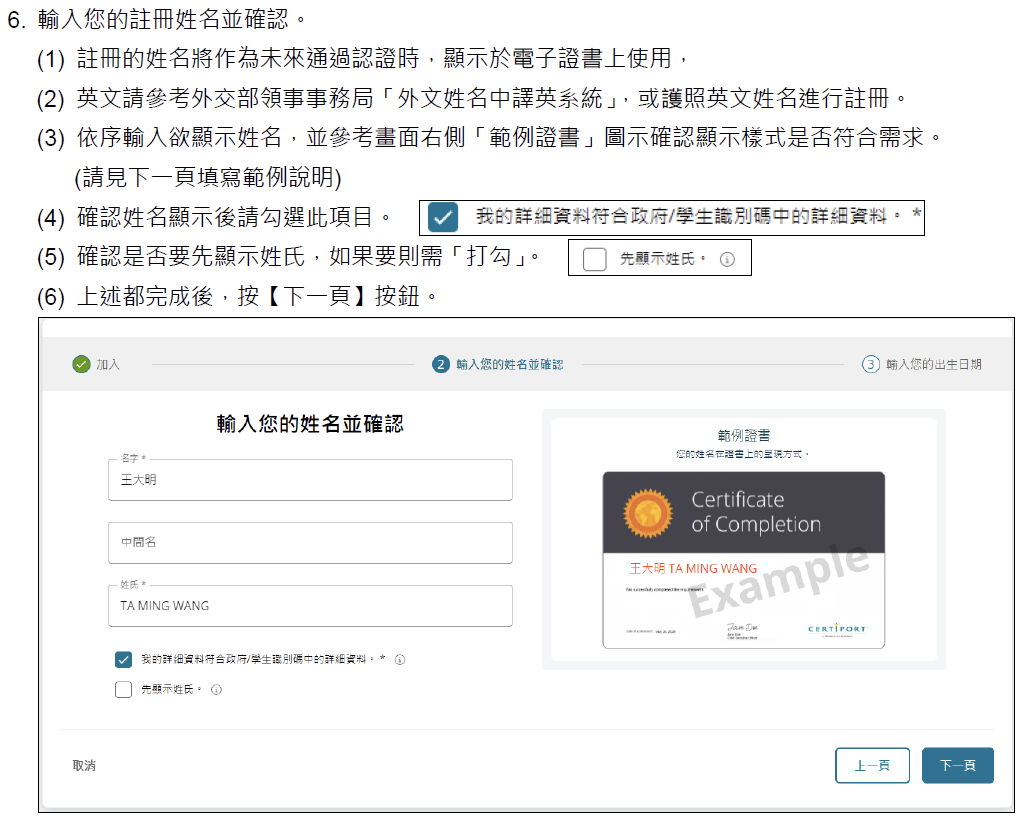The width and height of the screenshot is (1036, 823).
Task: Click the form heading 輸入您的姓名並確認
Action: pos(310,423)
